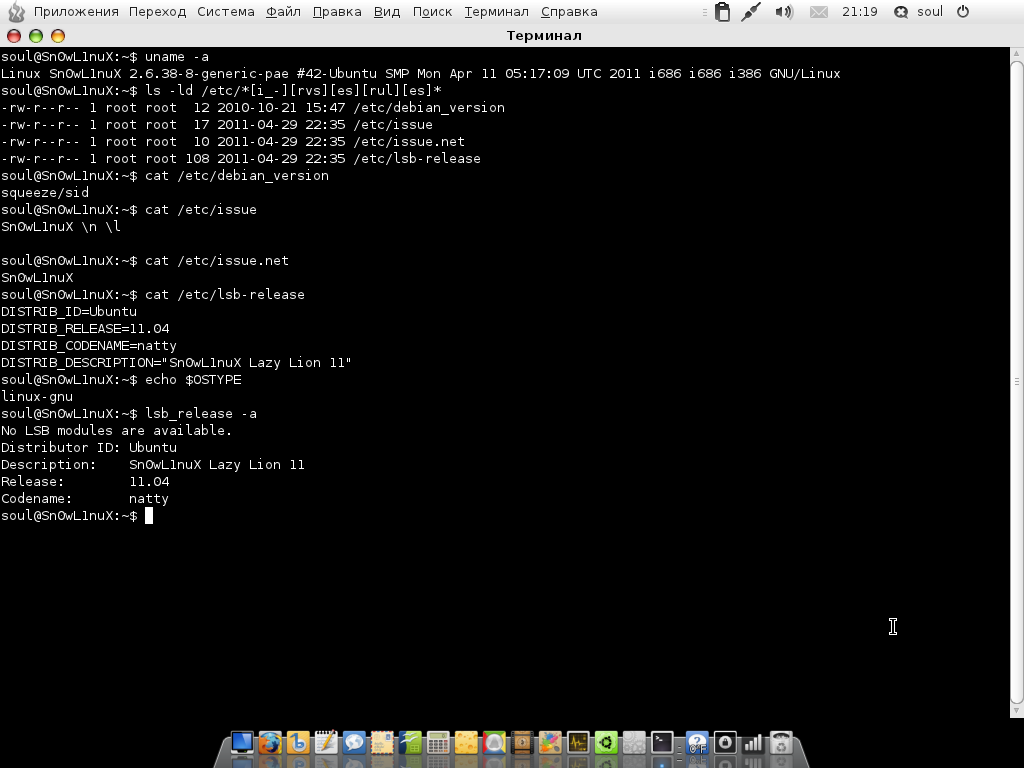This screenshot has height=768, width=1024.
Task: Open the Система menu
Action: (226, 12)
